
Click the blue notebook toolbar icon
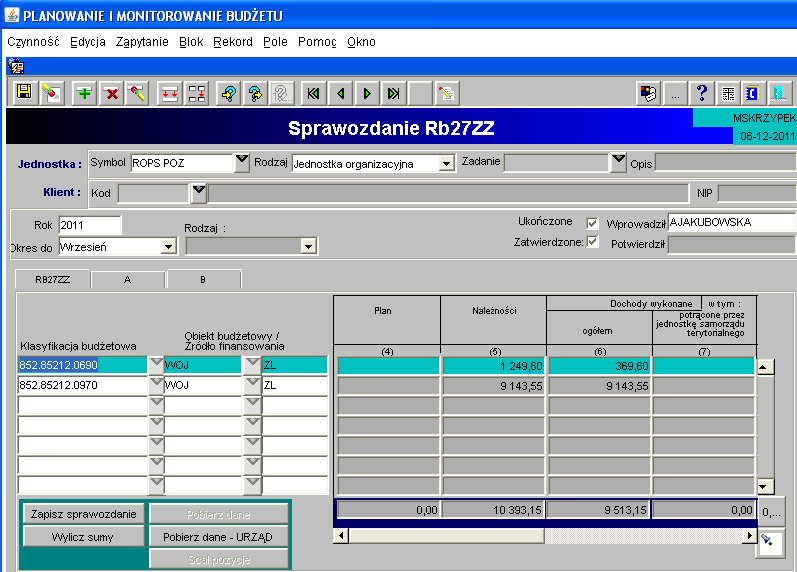pos(753,93)
